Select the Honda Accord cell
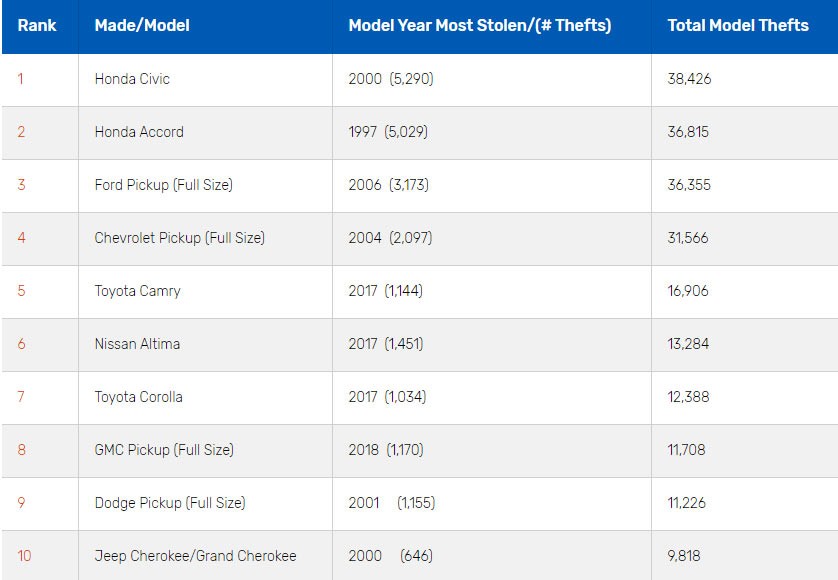 139,132
